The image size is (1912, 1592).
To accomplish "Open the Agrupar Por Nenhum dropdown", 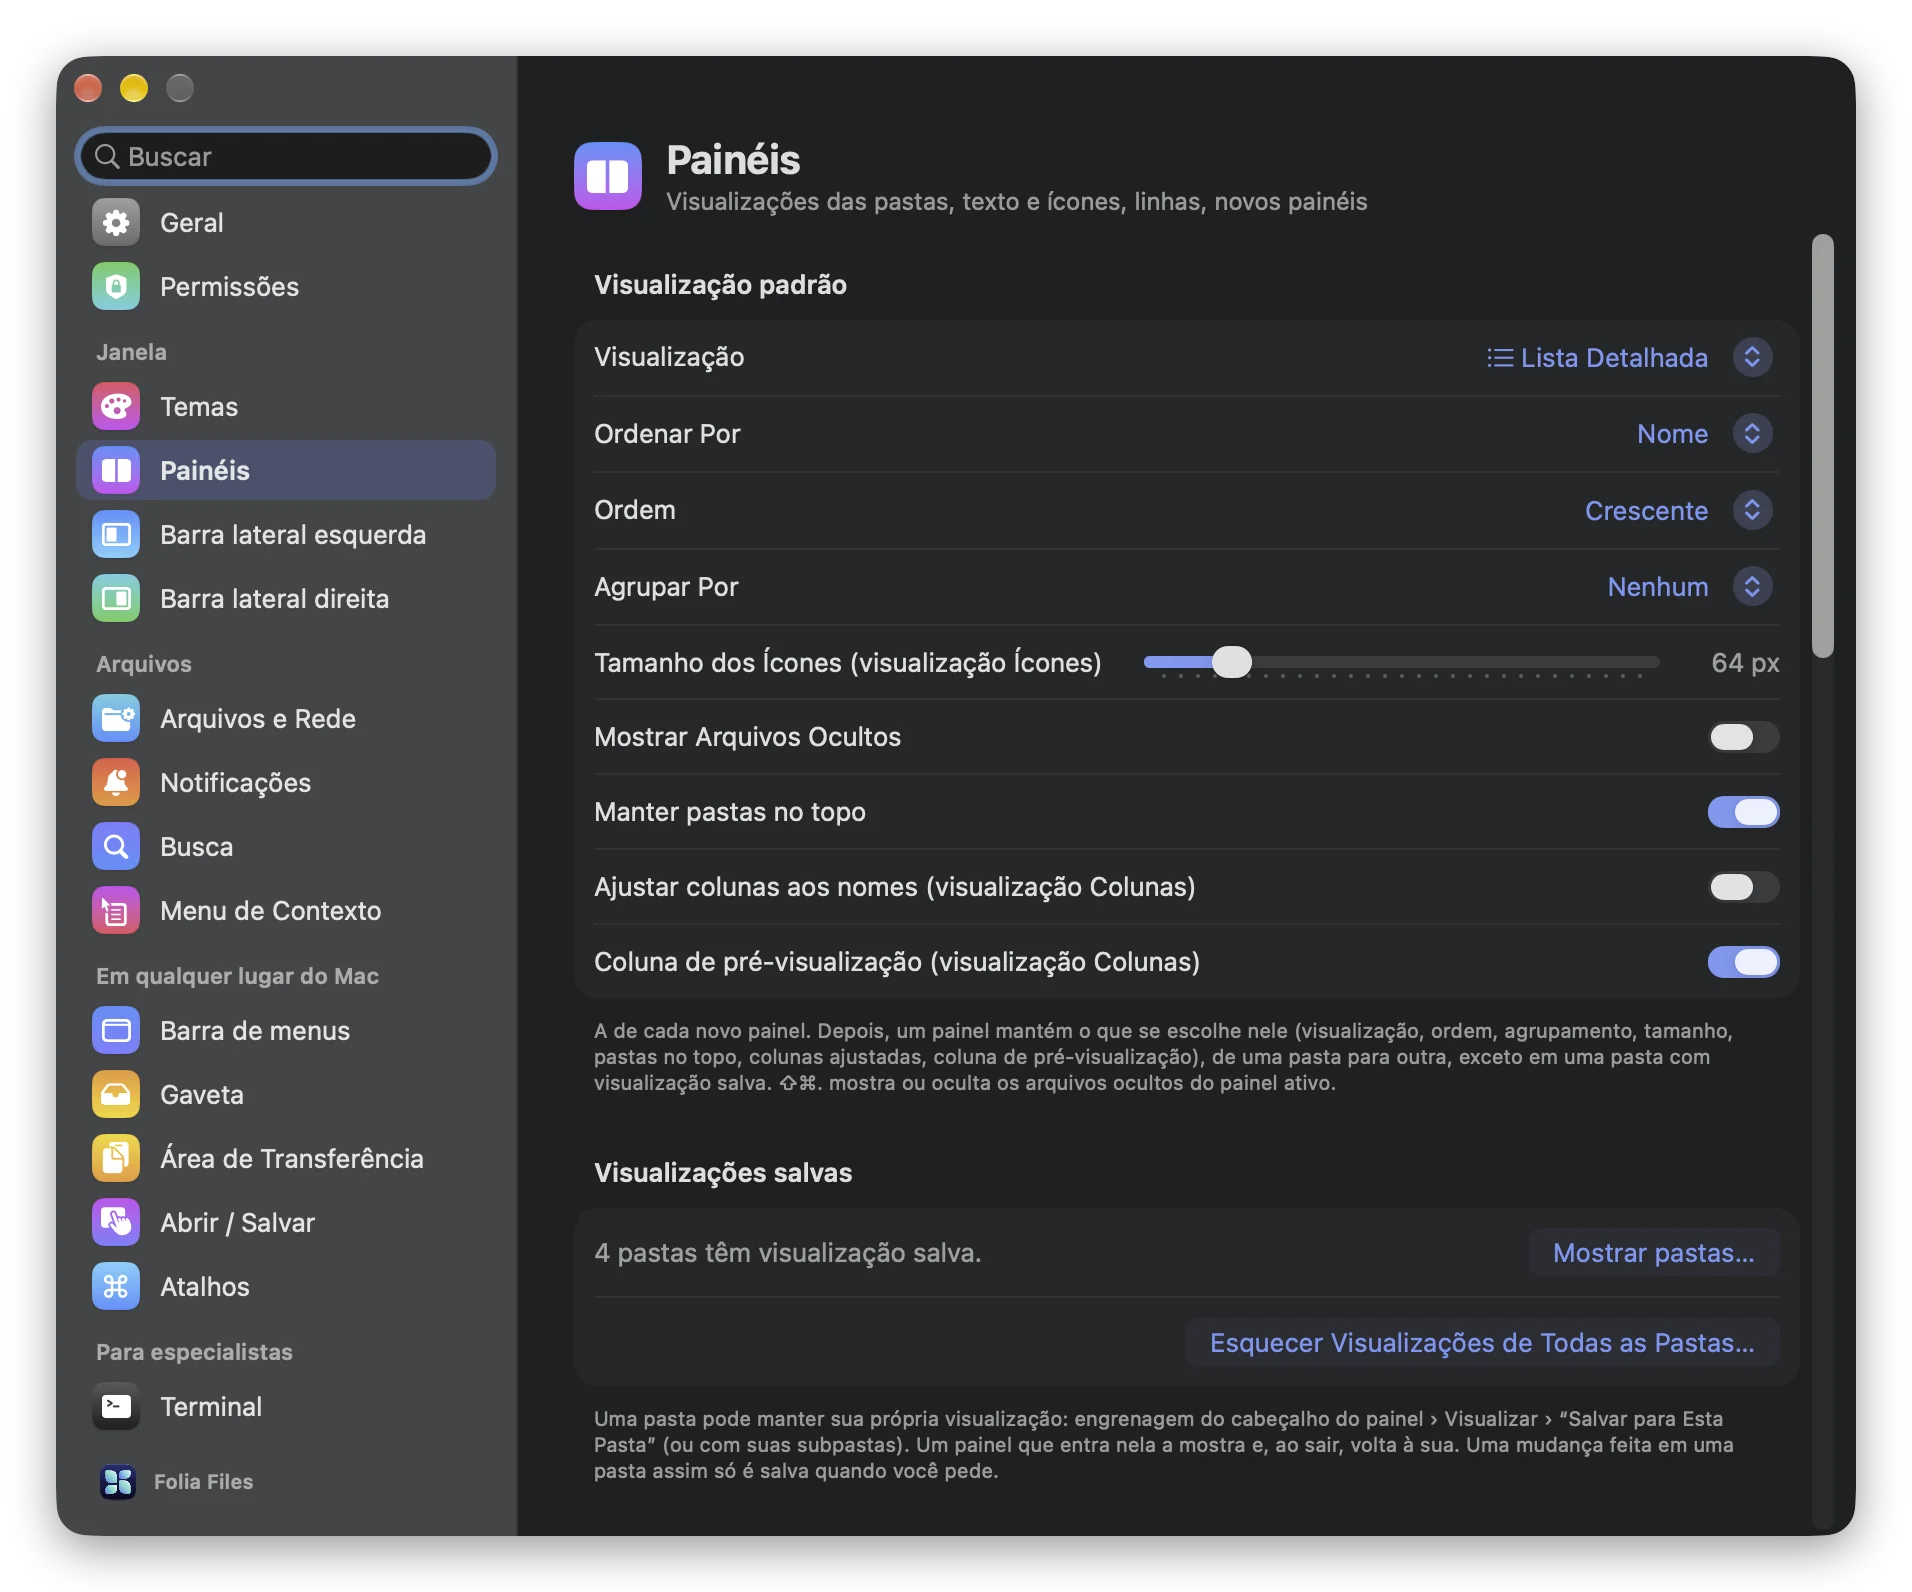I will tap(1689, 587).
